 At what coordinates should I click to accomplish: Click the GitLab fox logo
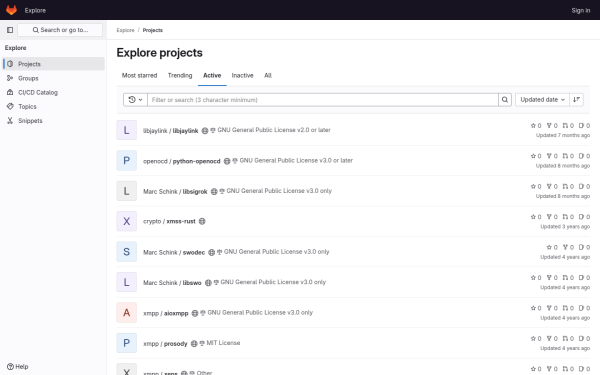[11, 10]
